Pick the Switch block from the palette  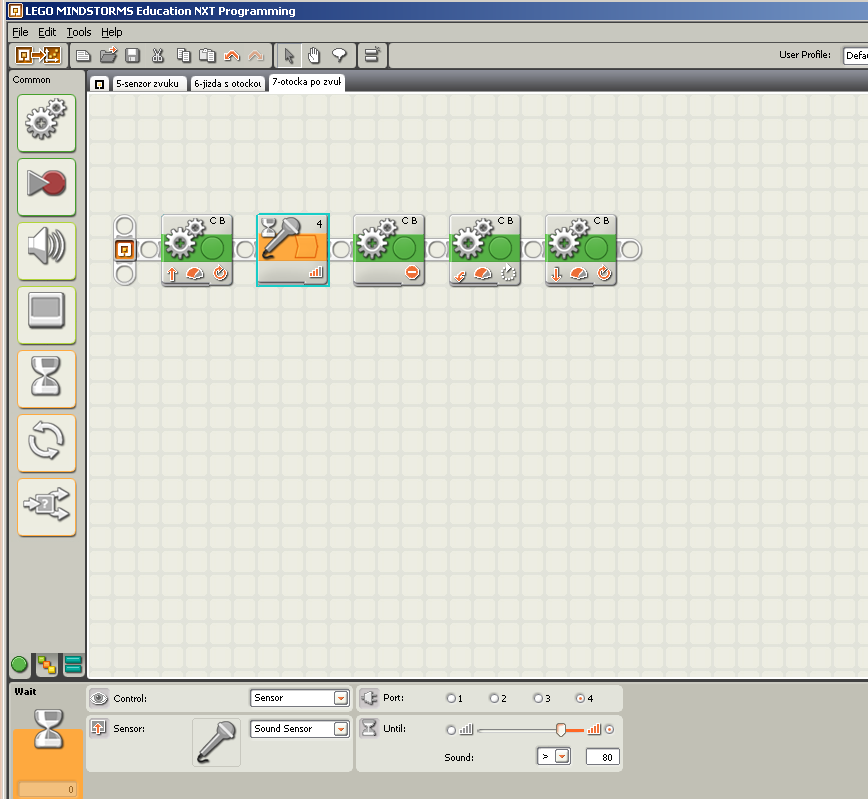click(46, 507)
